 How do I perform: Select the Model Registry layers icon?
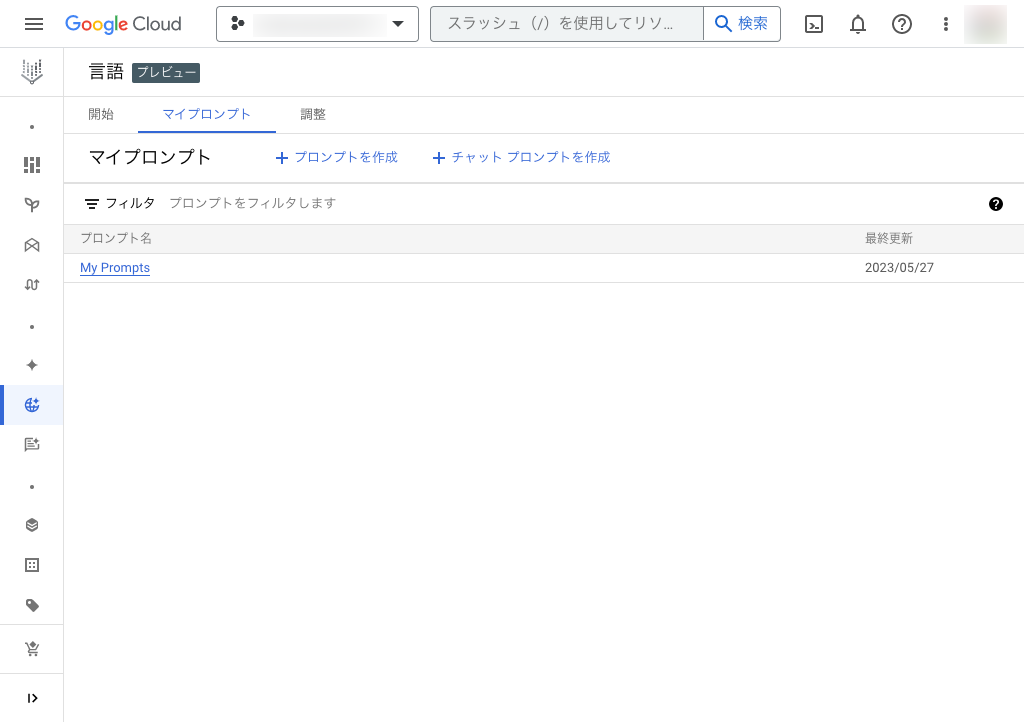click(32, 524)
